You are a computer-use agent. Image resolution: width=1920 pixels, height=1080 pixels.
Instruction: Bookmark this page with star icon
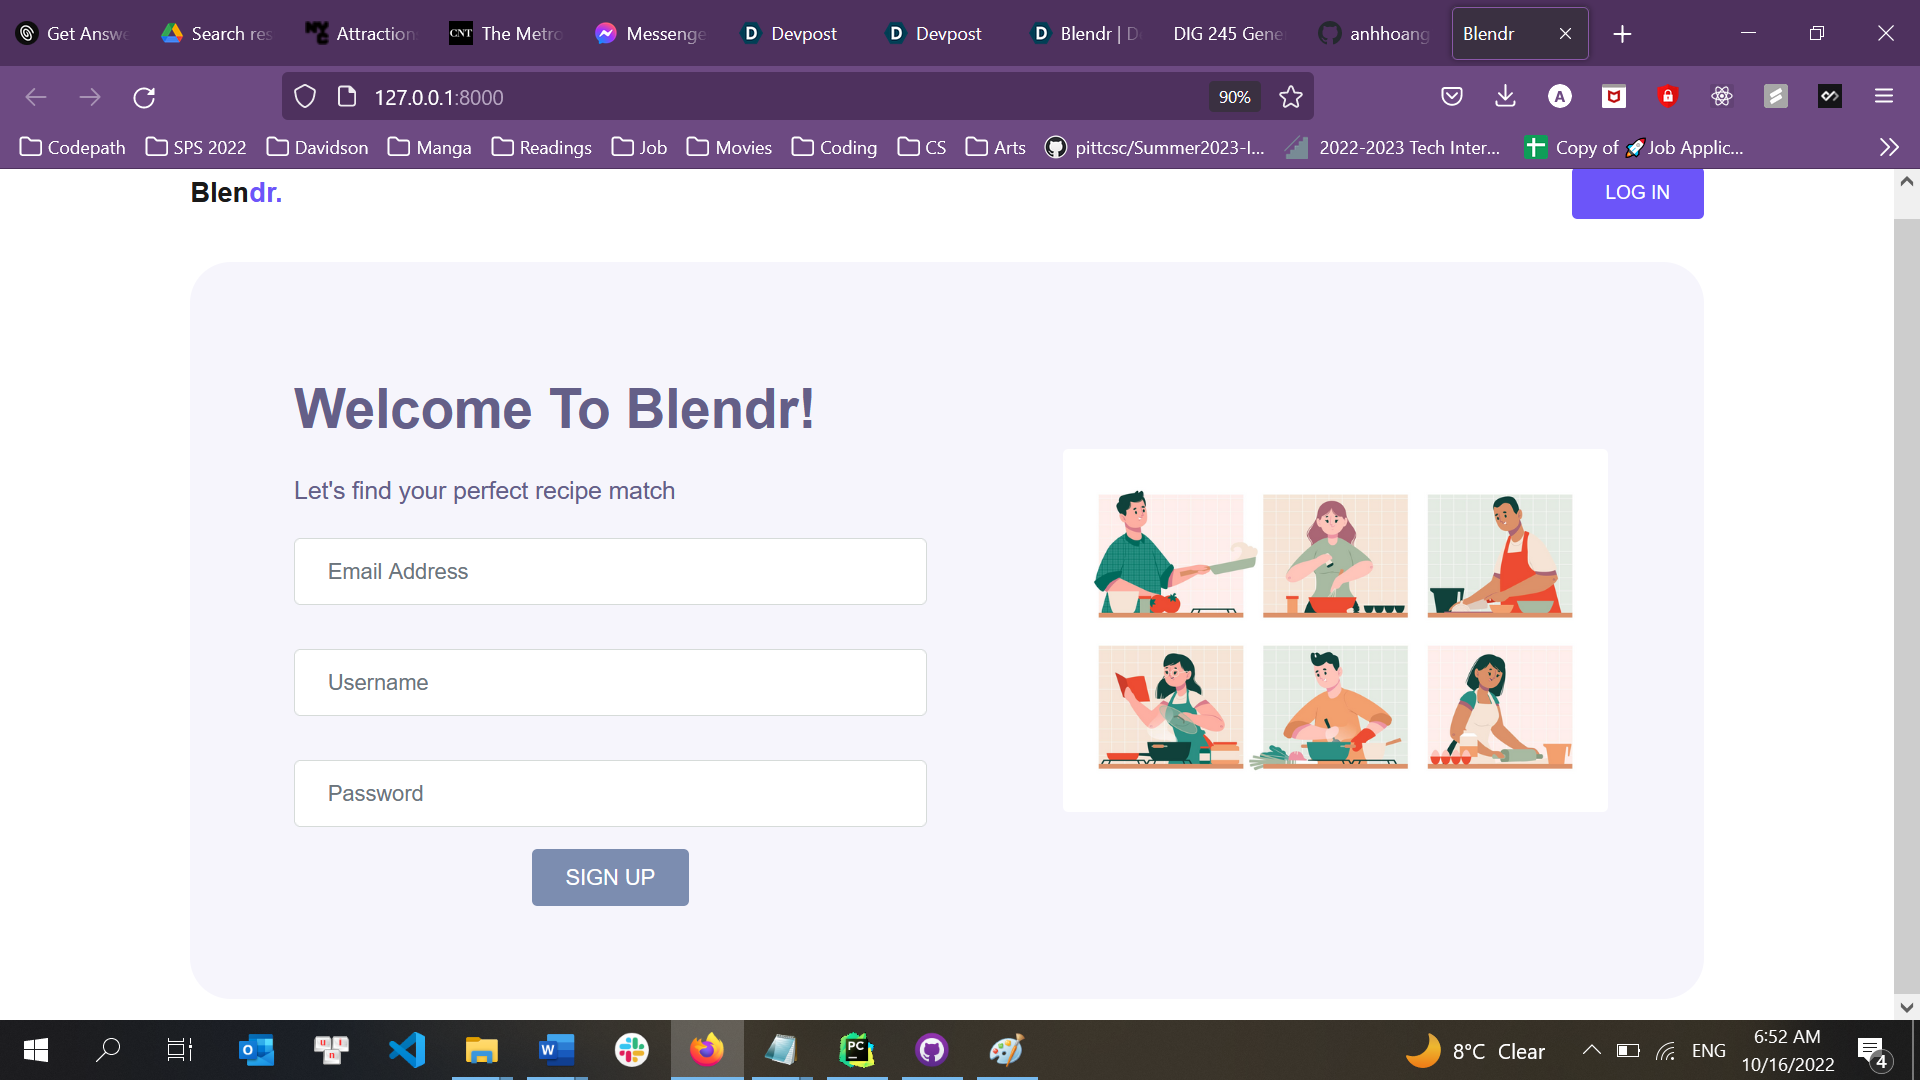click(1291, 97)
